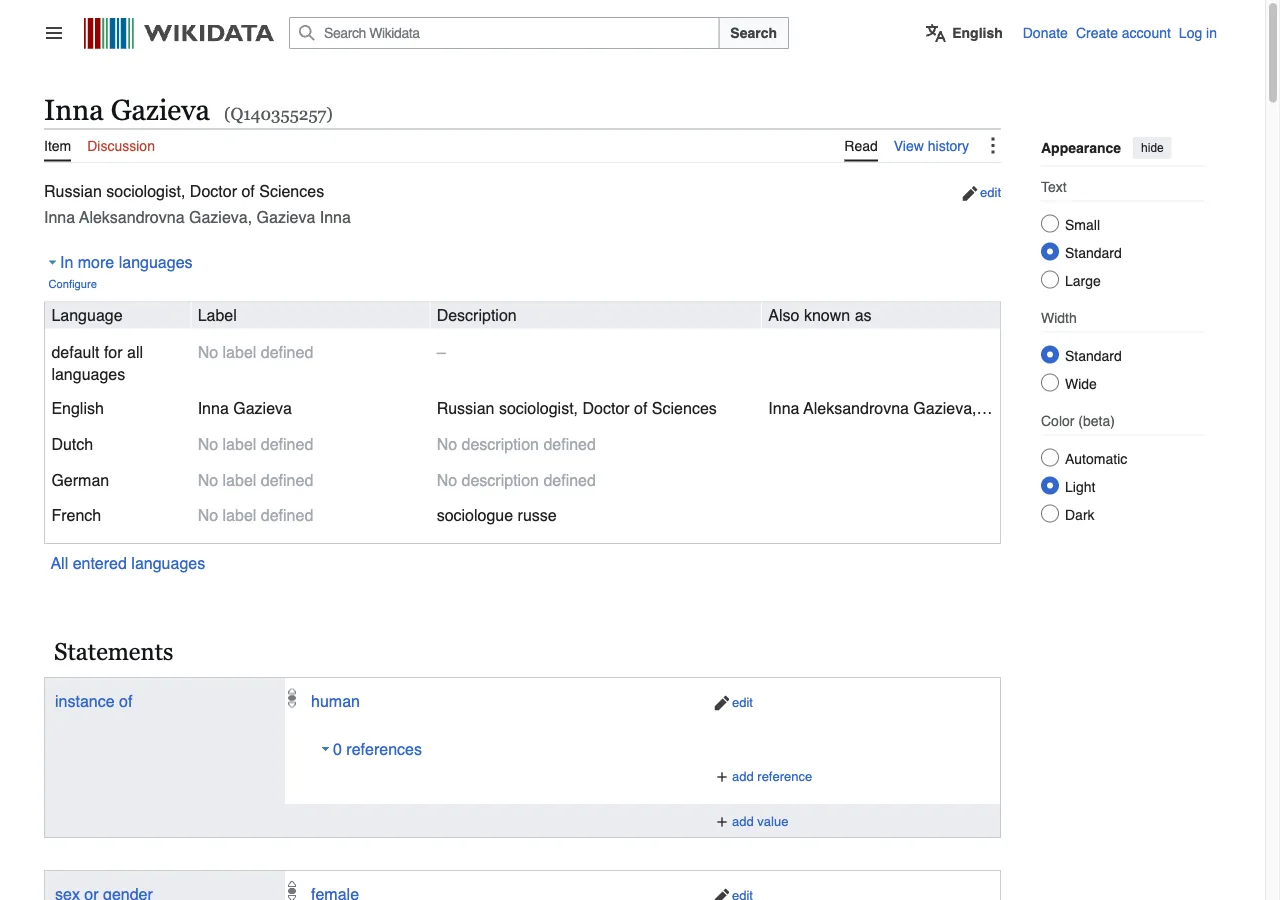Click the pencil edit icon beside description
Viewport: 1280px width, 900px height.
point(969,193)
